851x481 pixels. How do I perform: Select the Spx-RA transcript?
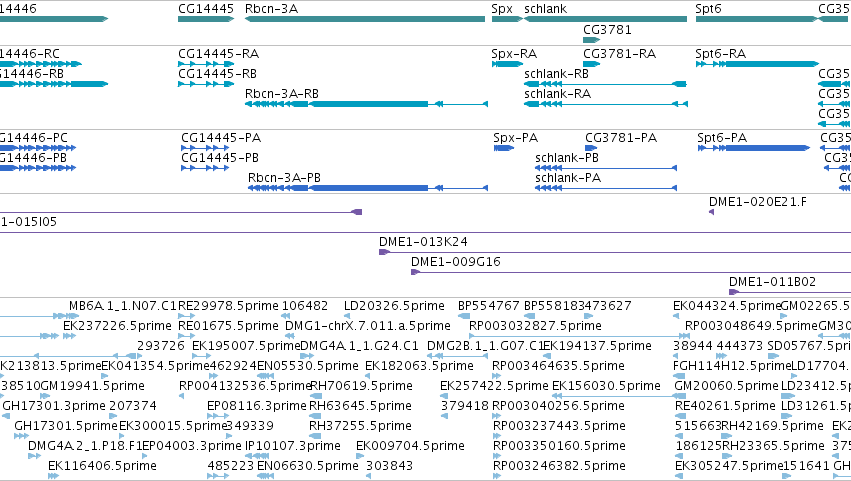click(x=507, y=64)
